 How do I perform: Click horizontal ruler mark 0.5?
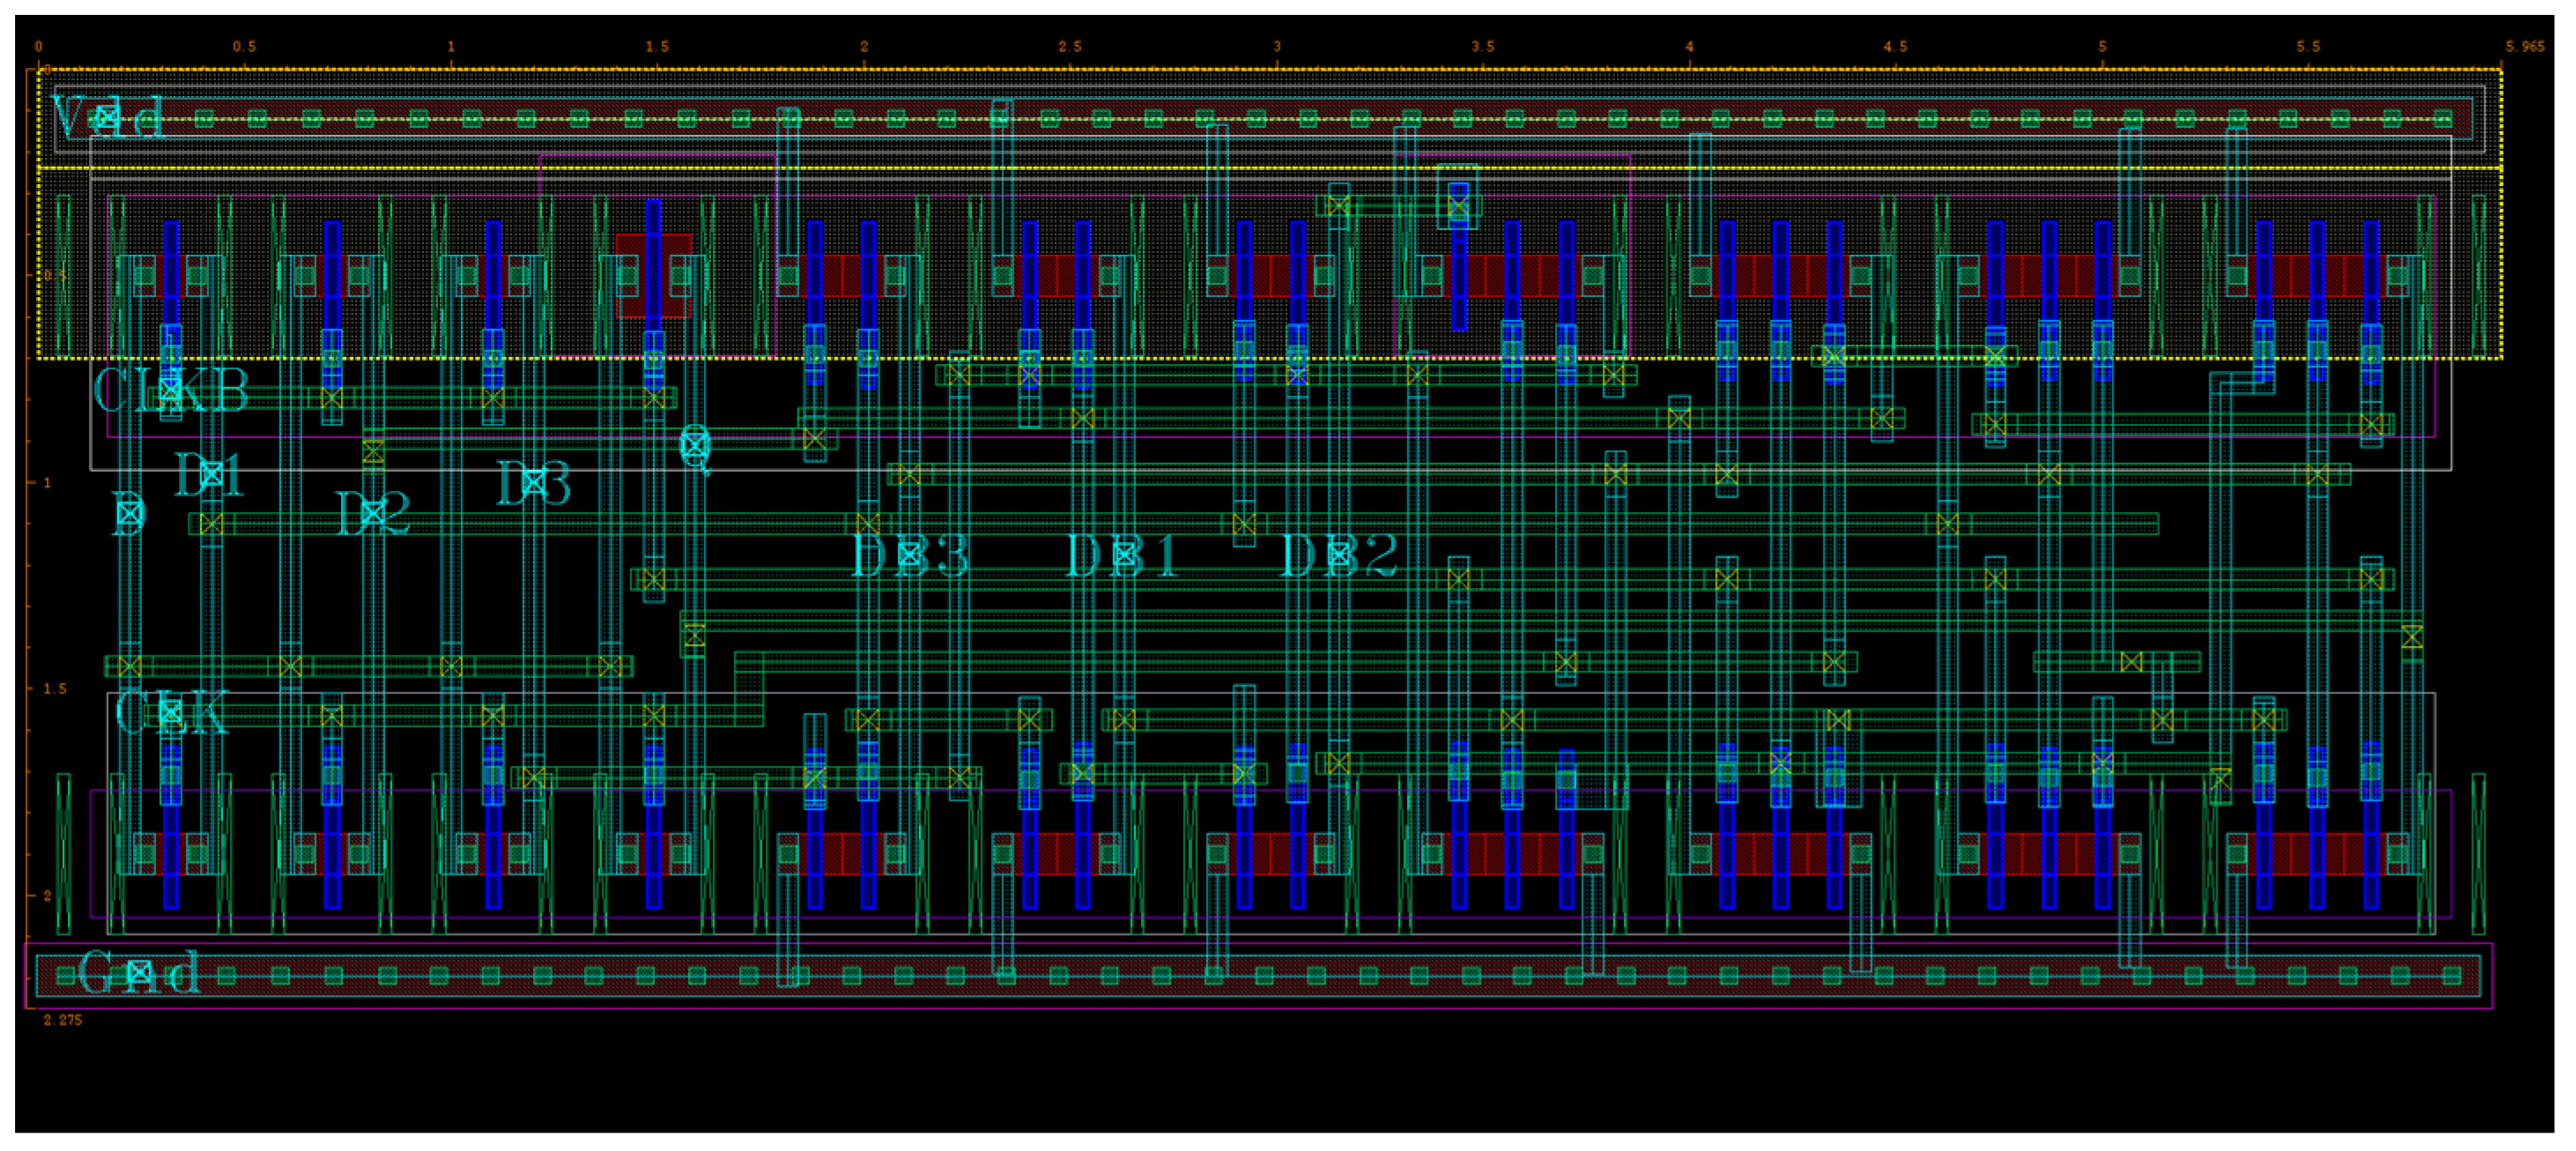click(x=244, y=47)
